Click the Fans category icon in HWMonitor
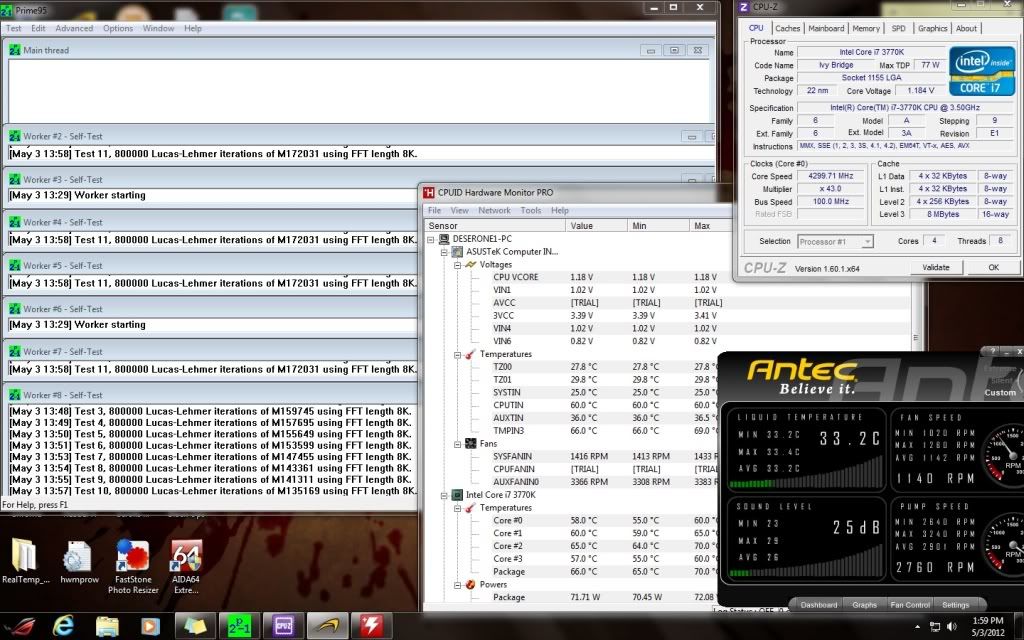 [x=470, y=443]
